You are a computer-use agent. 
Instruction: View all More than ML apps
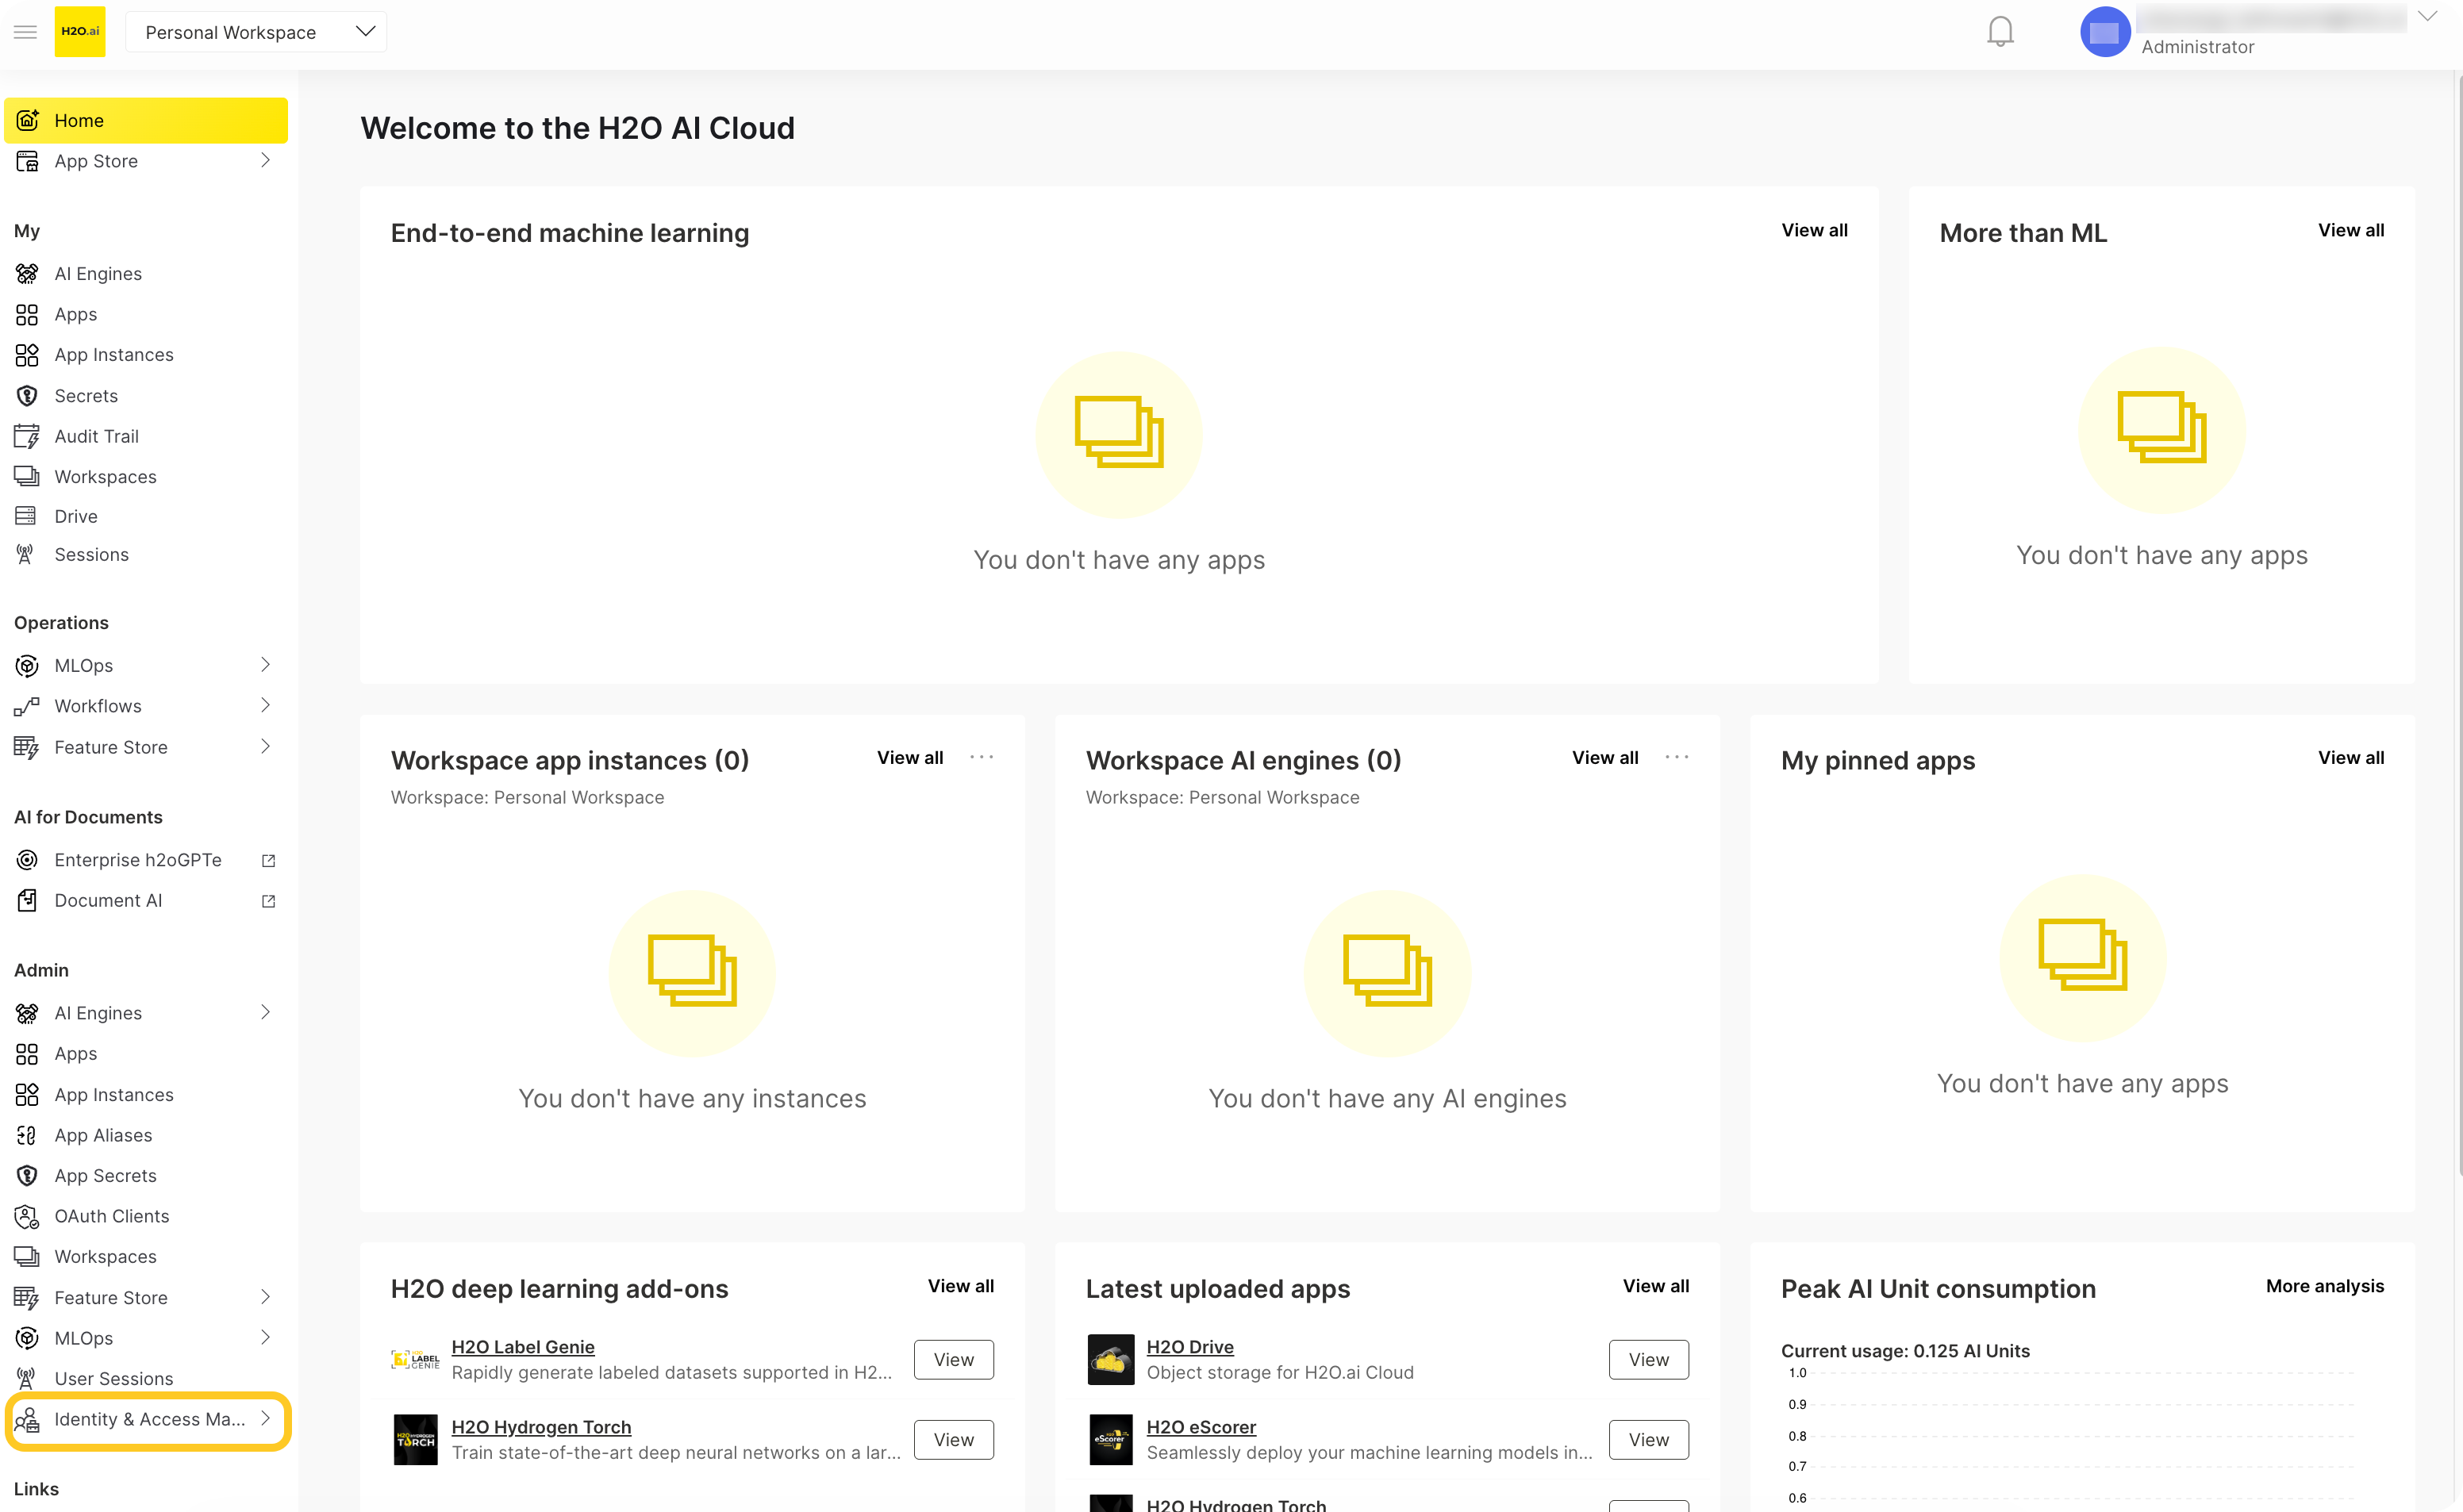tap(2350, 230)
